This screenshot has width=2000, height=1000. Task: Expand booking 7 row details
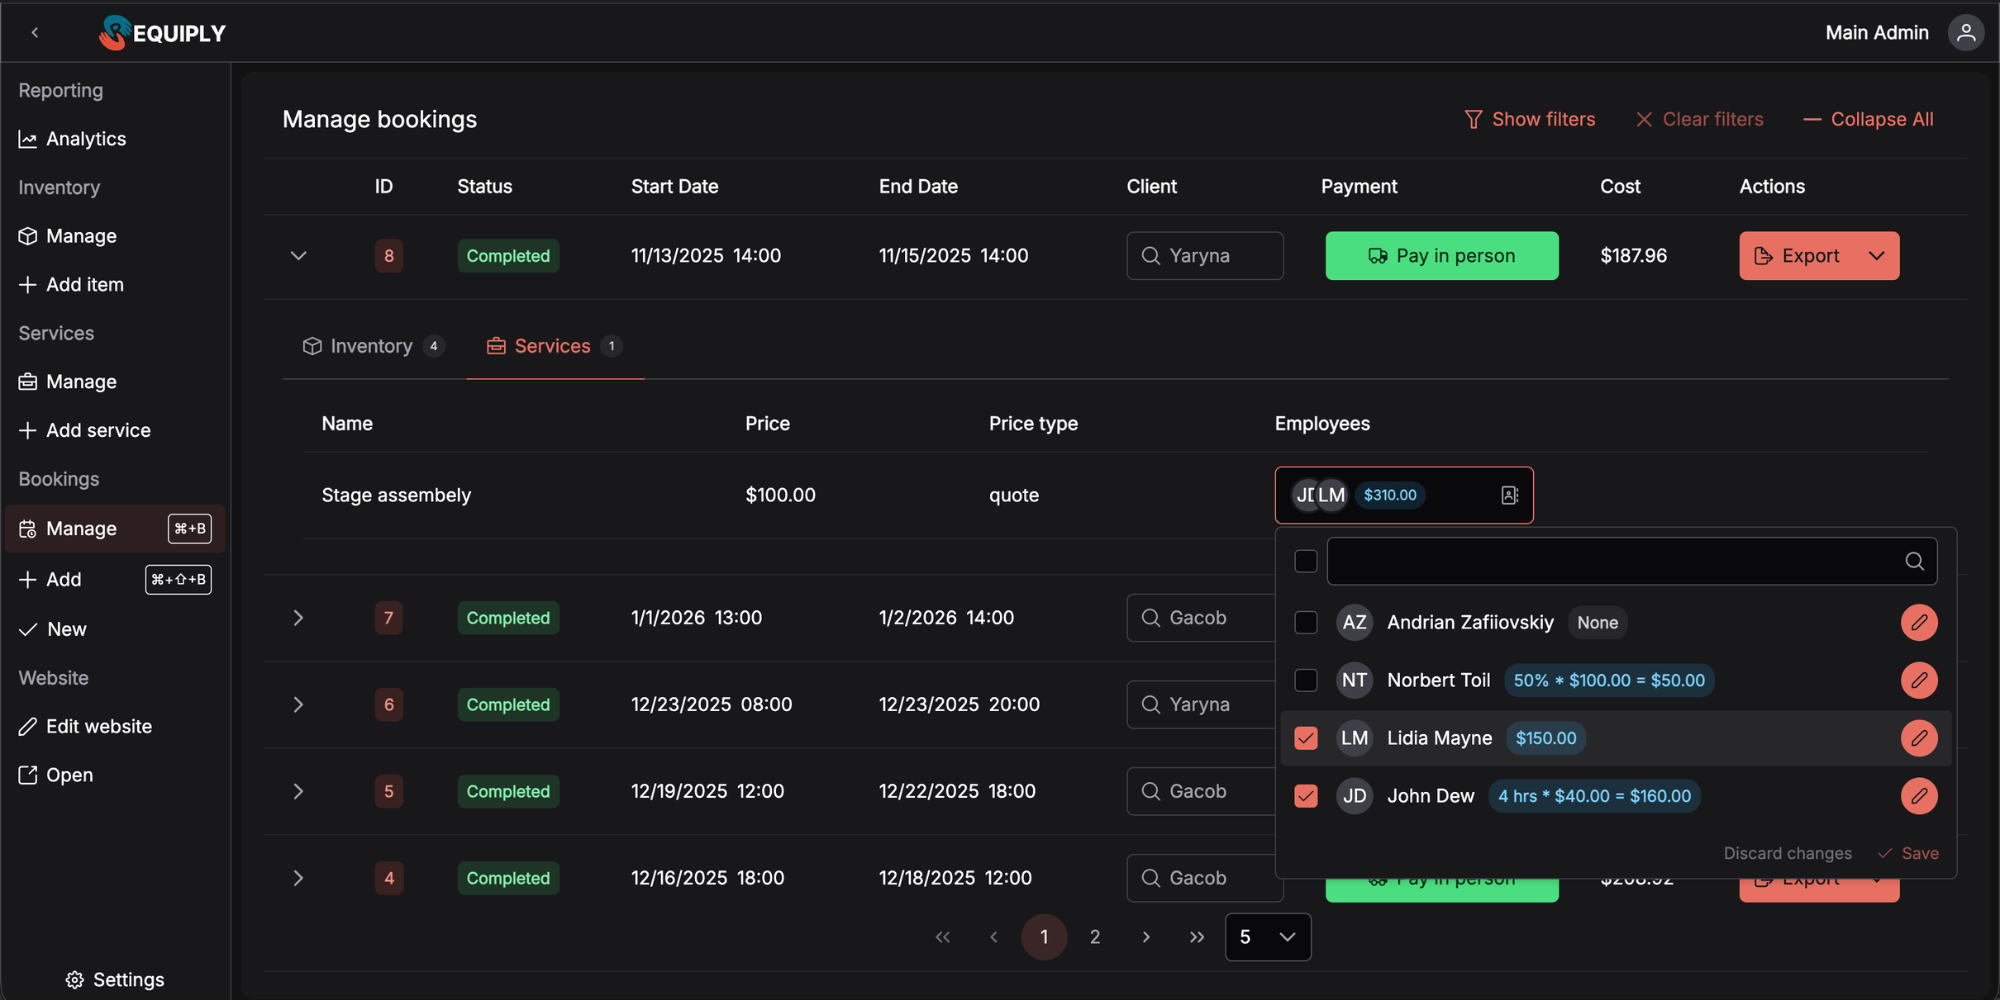[298, 618]
